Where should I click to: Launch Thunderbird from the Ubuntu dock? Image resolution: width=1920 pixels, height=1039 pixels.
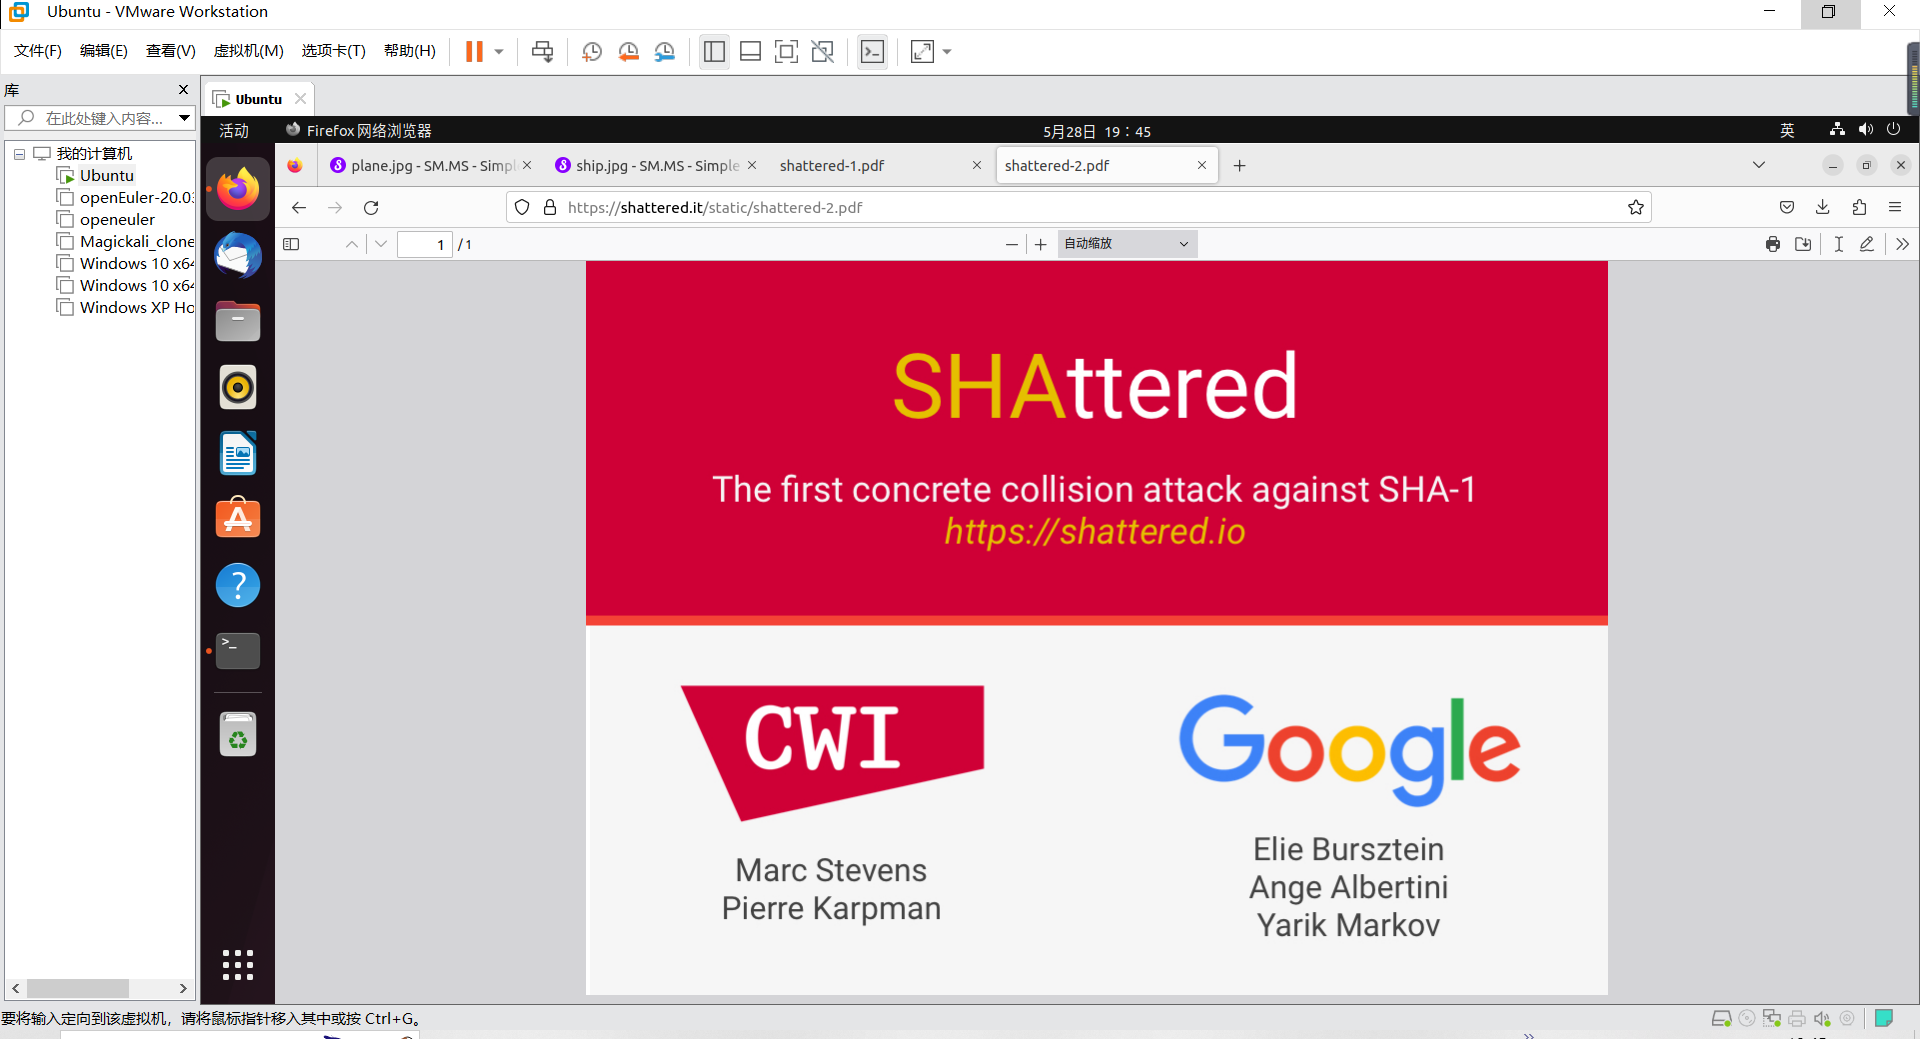tap(238, 255)
